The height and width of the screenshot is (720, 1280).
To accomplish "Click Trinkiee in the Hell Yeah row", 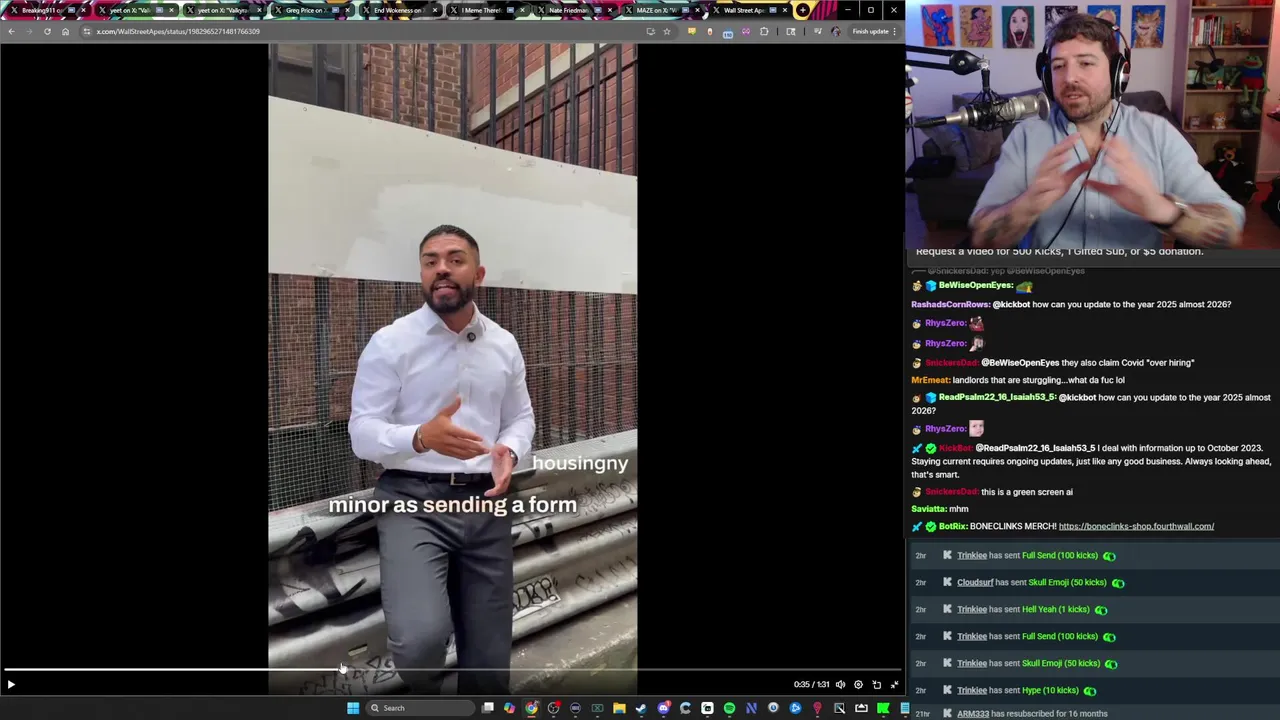I will pos(972,609).
